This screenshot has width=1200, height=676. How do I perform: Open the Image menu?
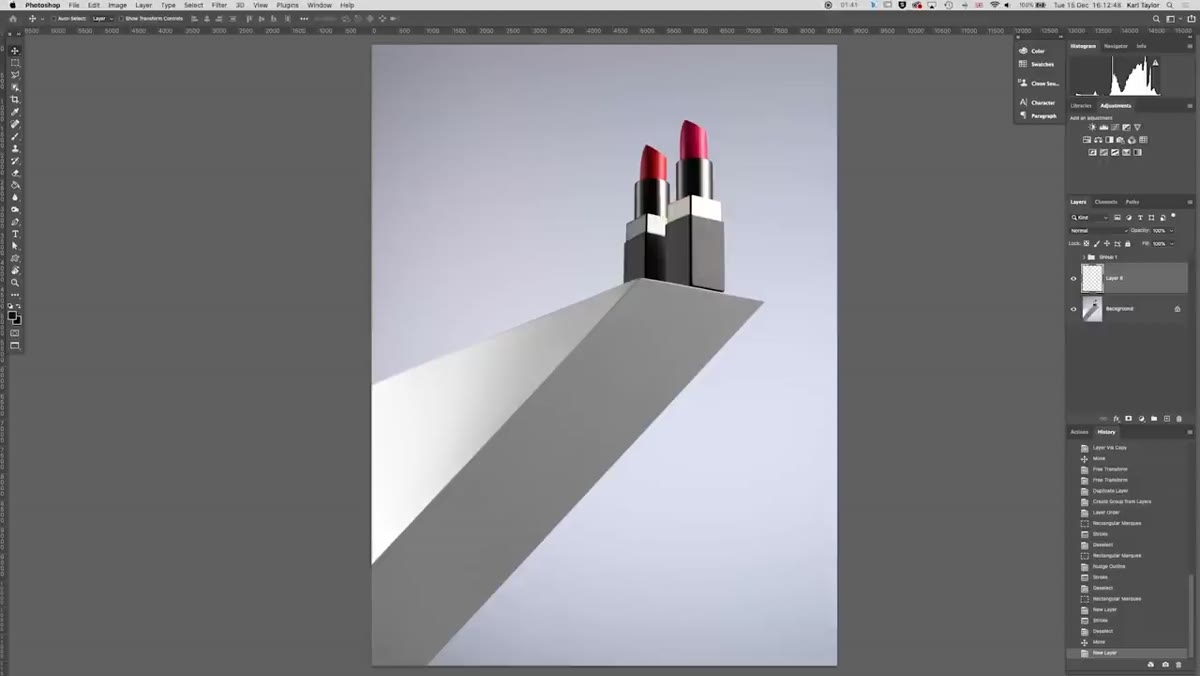(117, 5)
